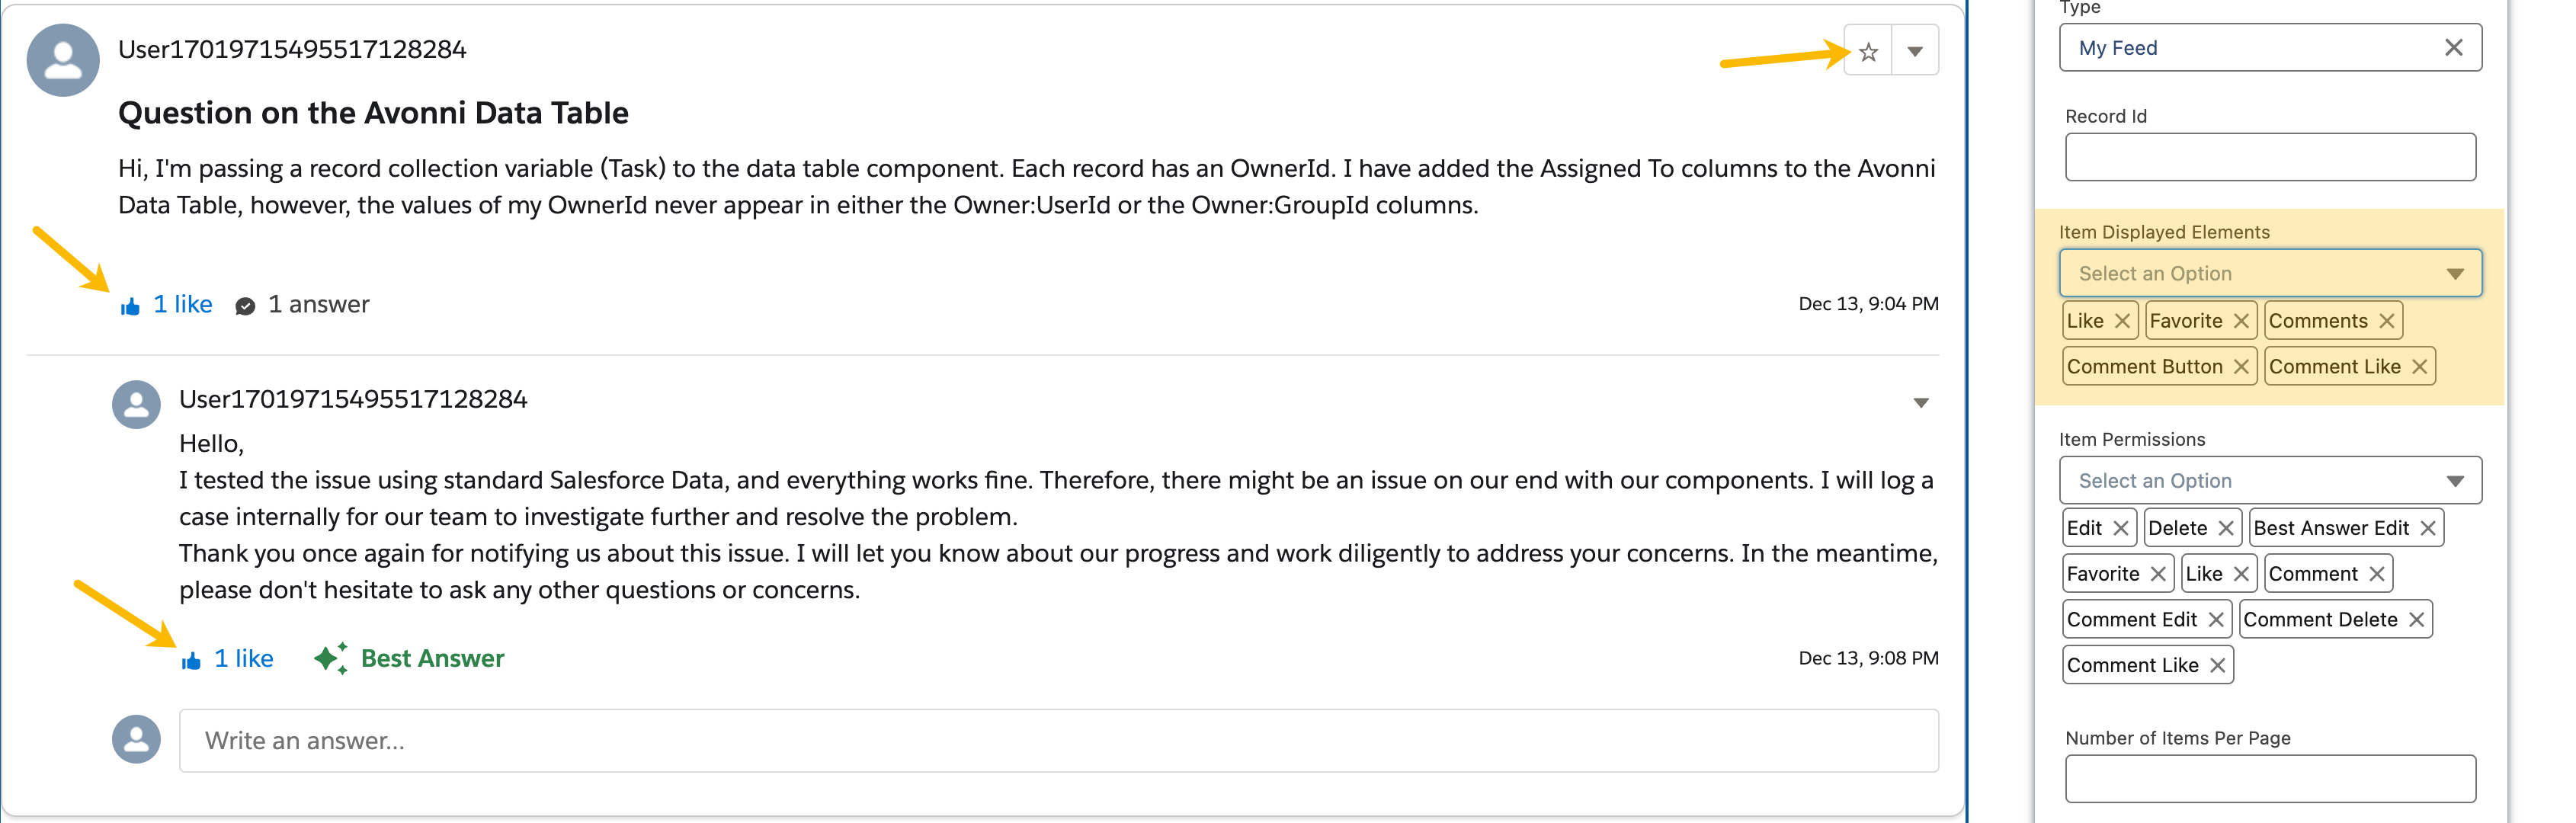
Task: Remove the Comment Button displayed element pill
Action: (2241, 367)
